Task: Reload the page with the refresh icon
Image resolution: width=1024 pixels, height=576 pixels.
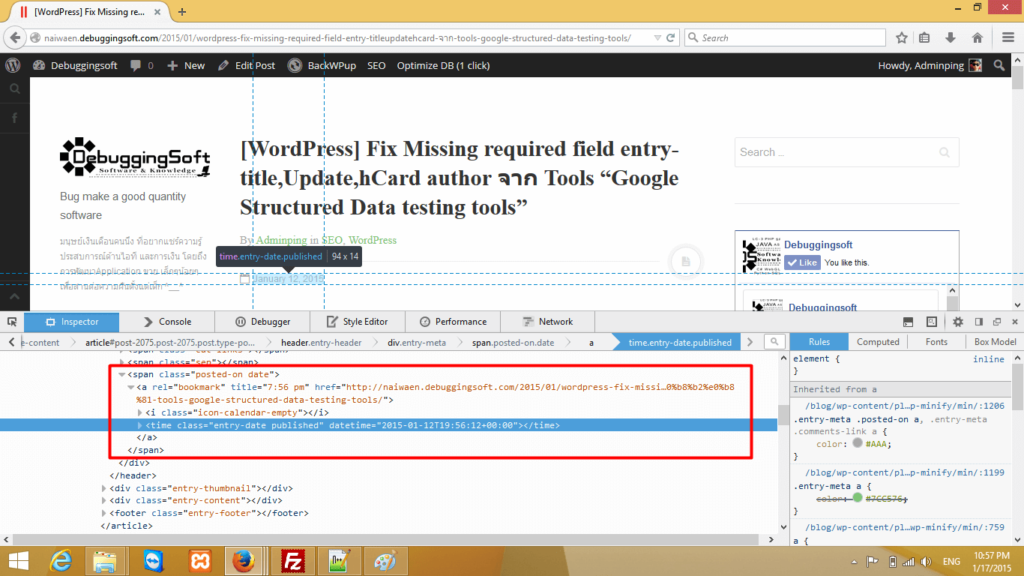Action: coord(670,38)
